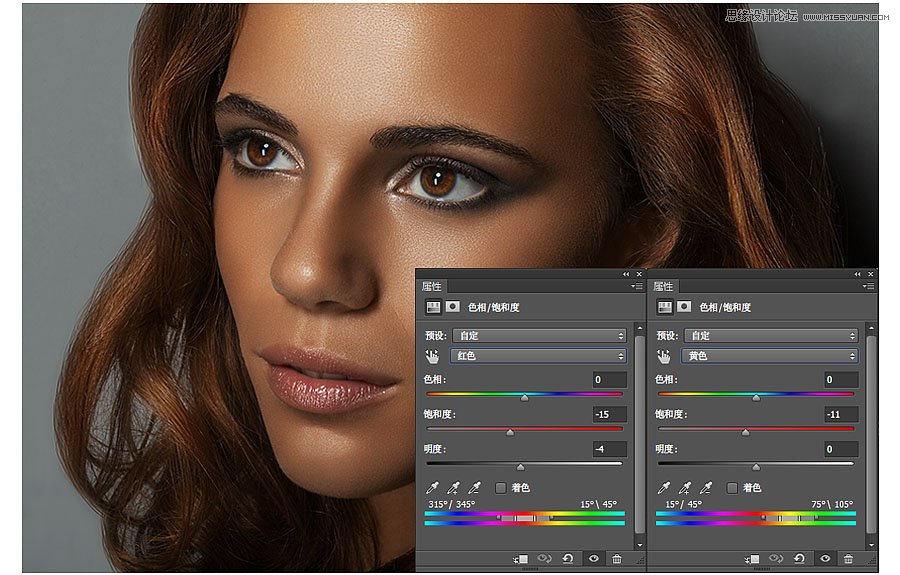Click range text 75°\ 105° in yellow panel
900x575 pixels.
coord(832,504)
